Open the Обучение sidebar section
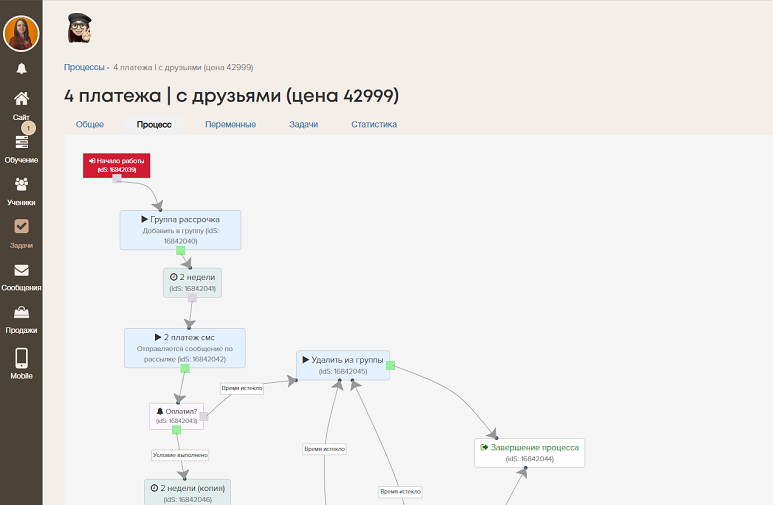 tap(21, 147)
